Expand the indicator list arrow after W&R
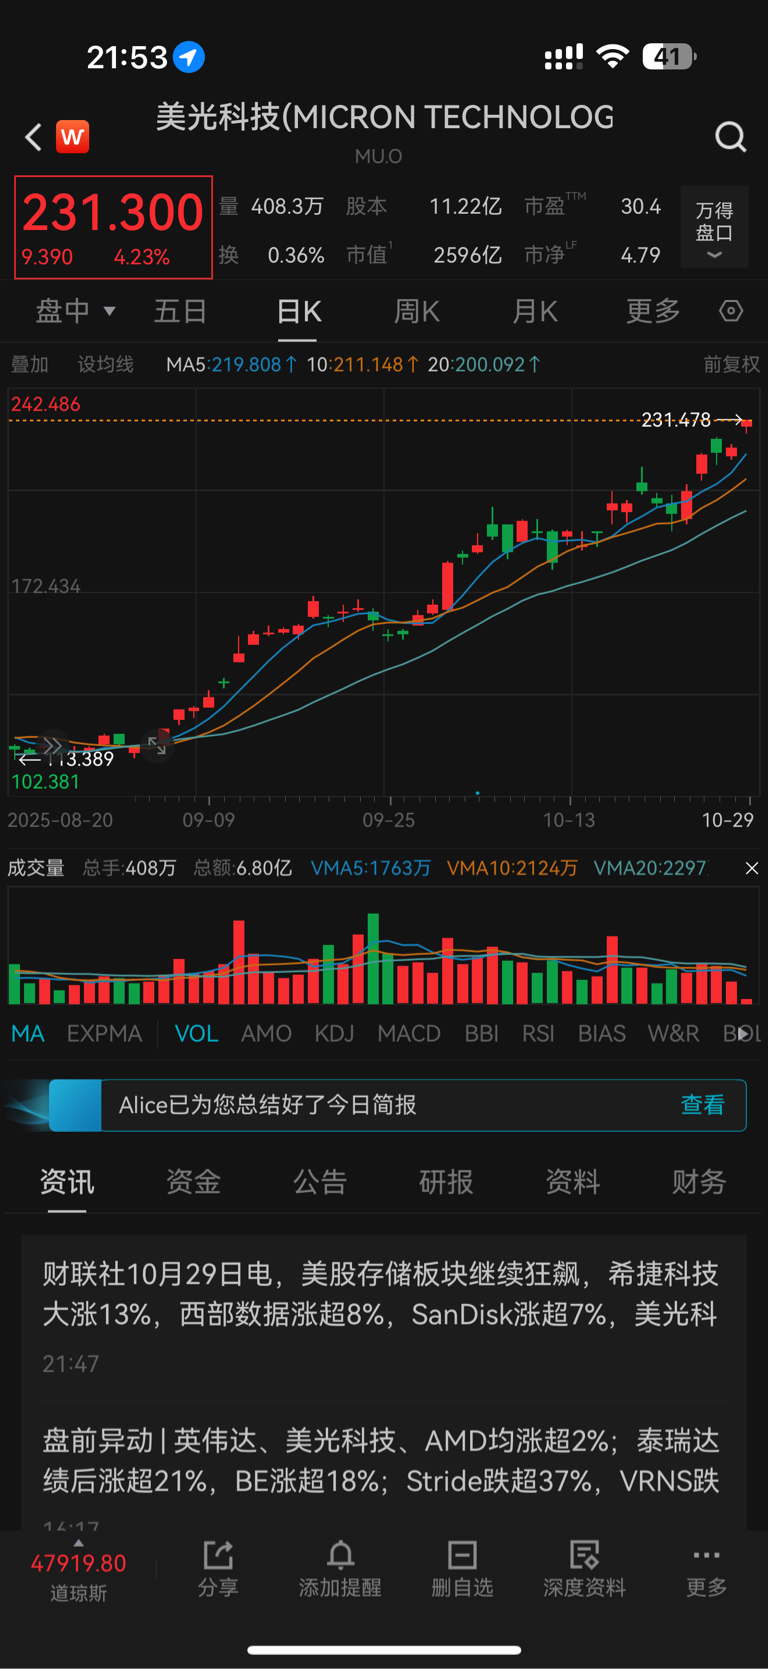The height and width of the screenshot is (1669, 768). point(743,1034)
